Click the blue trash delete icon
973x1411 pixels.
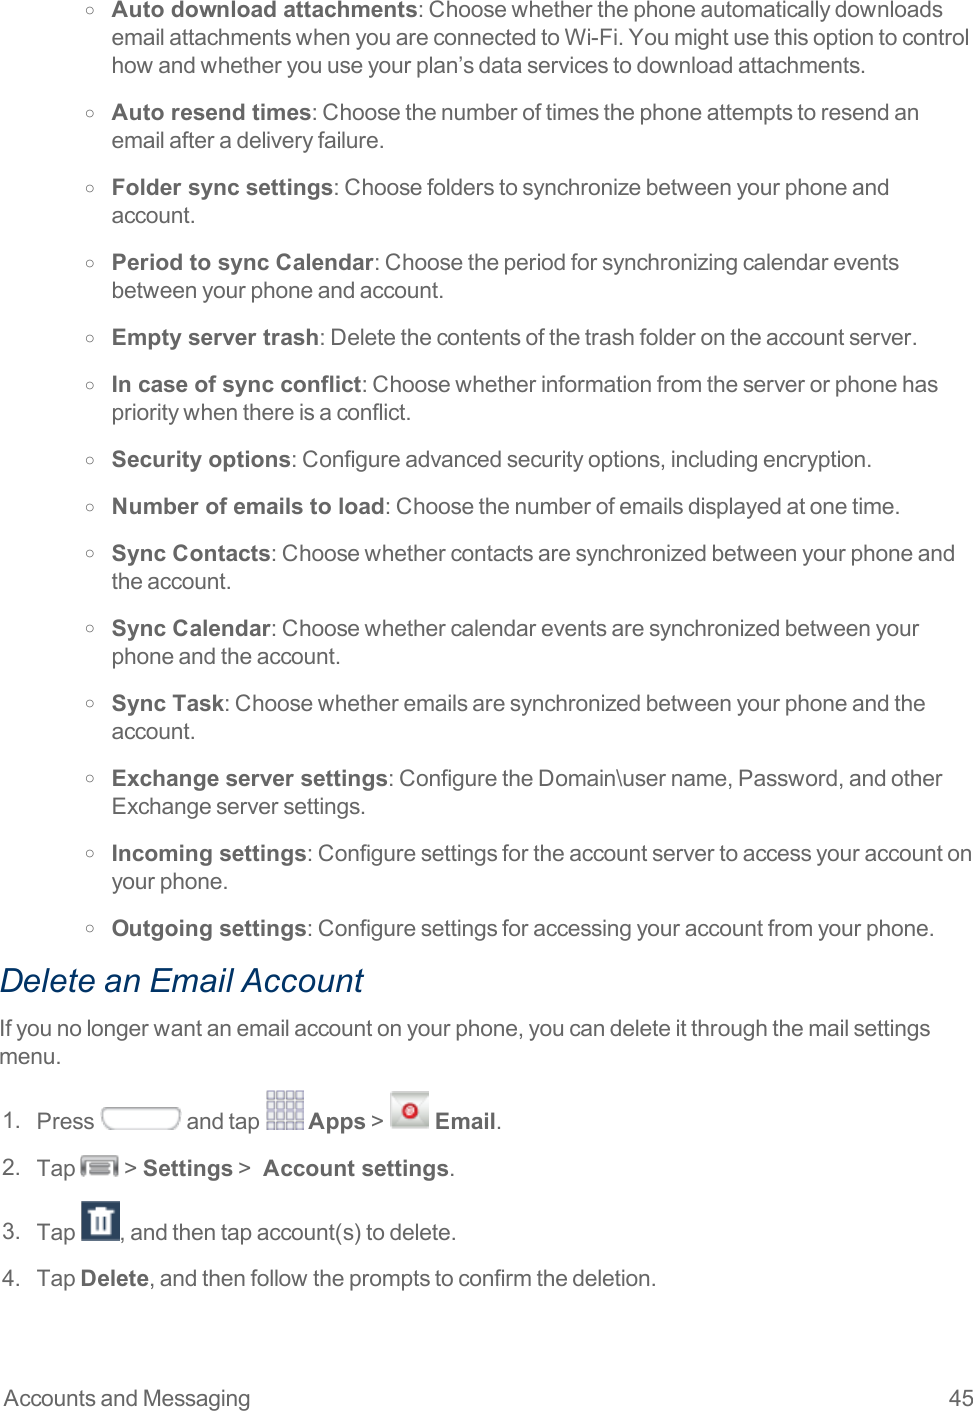pos(100,1221)
